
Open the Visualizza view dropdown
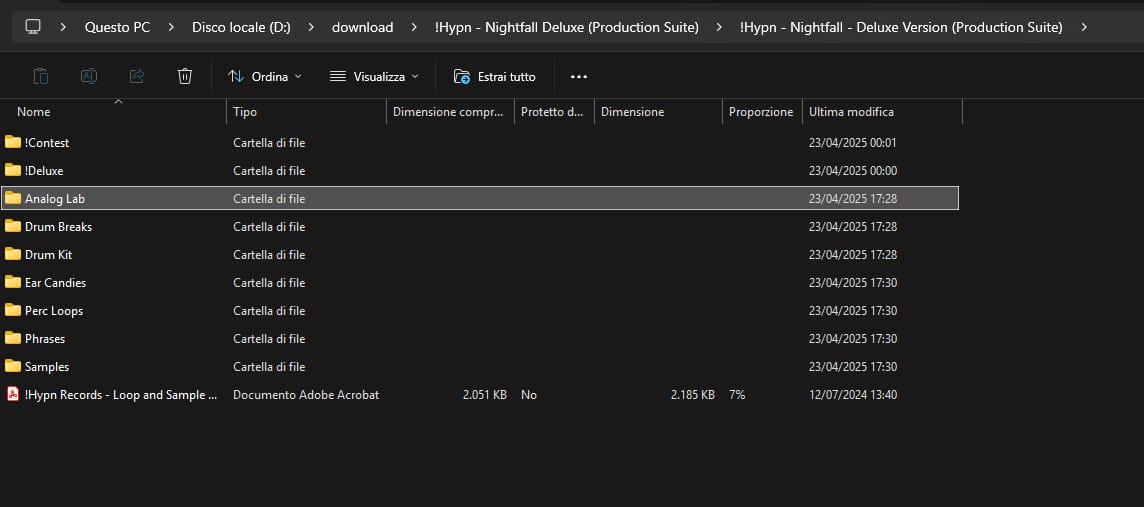(x=374, y=77)
